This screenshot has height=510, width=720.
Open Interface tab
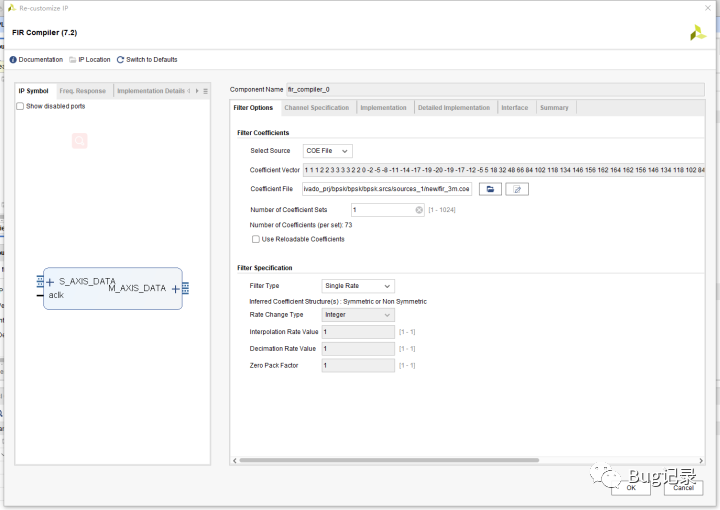coord(515,108)
